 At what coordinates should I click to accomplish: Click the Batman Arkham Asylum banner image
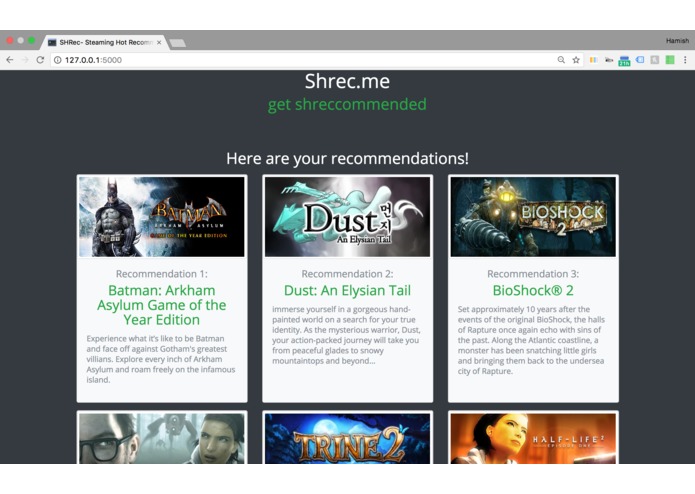coord(162,217)
